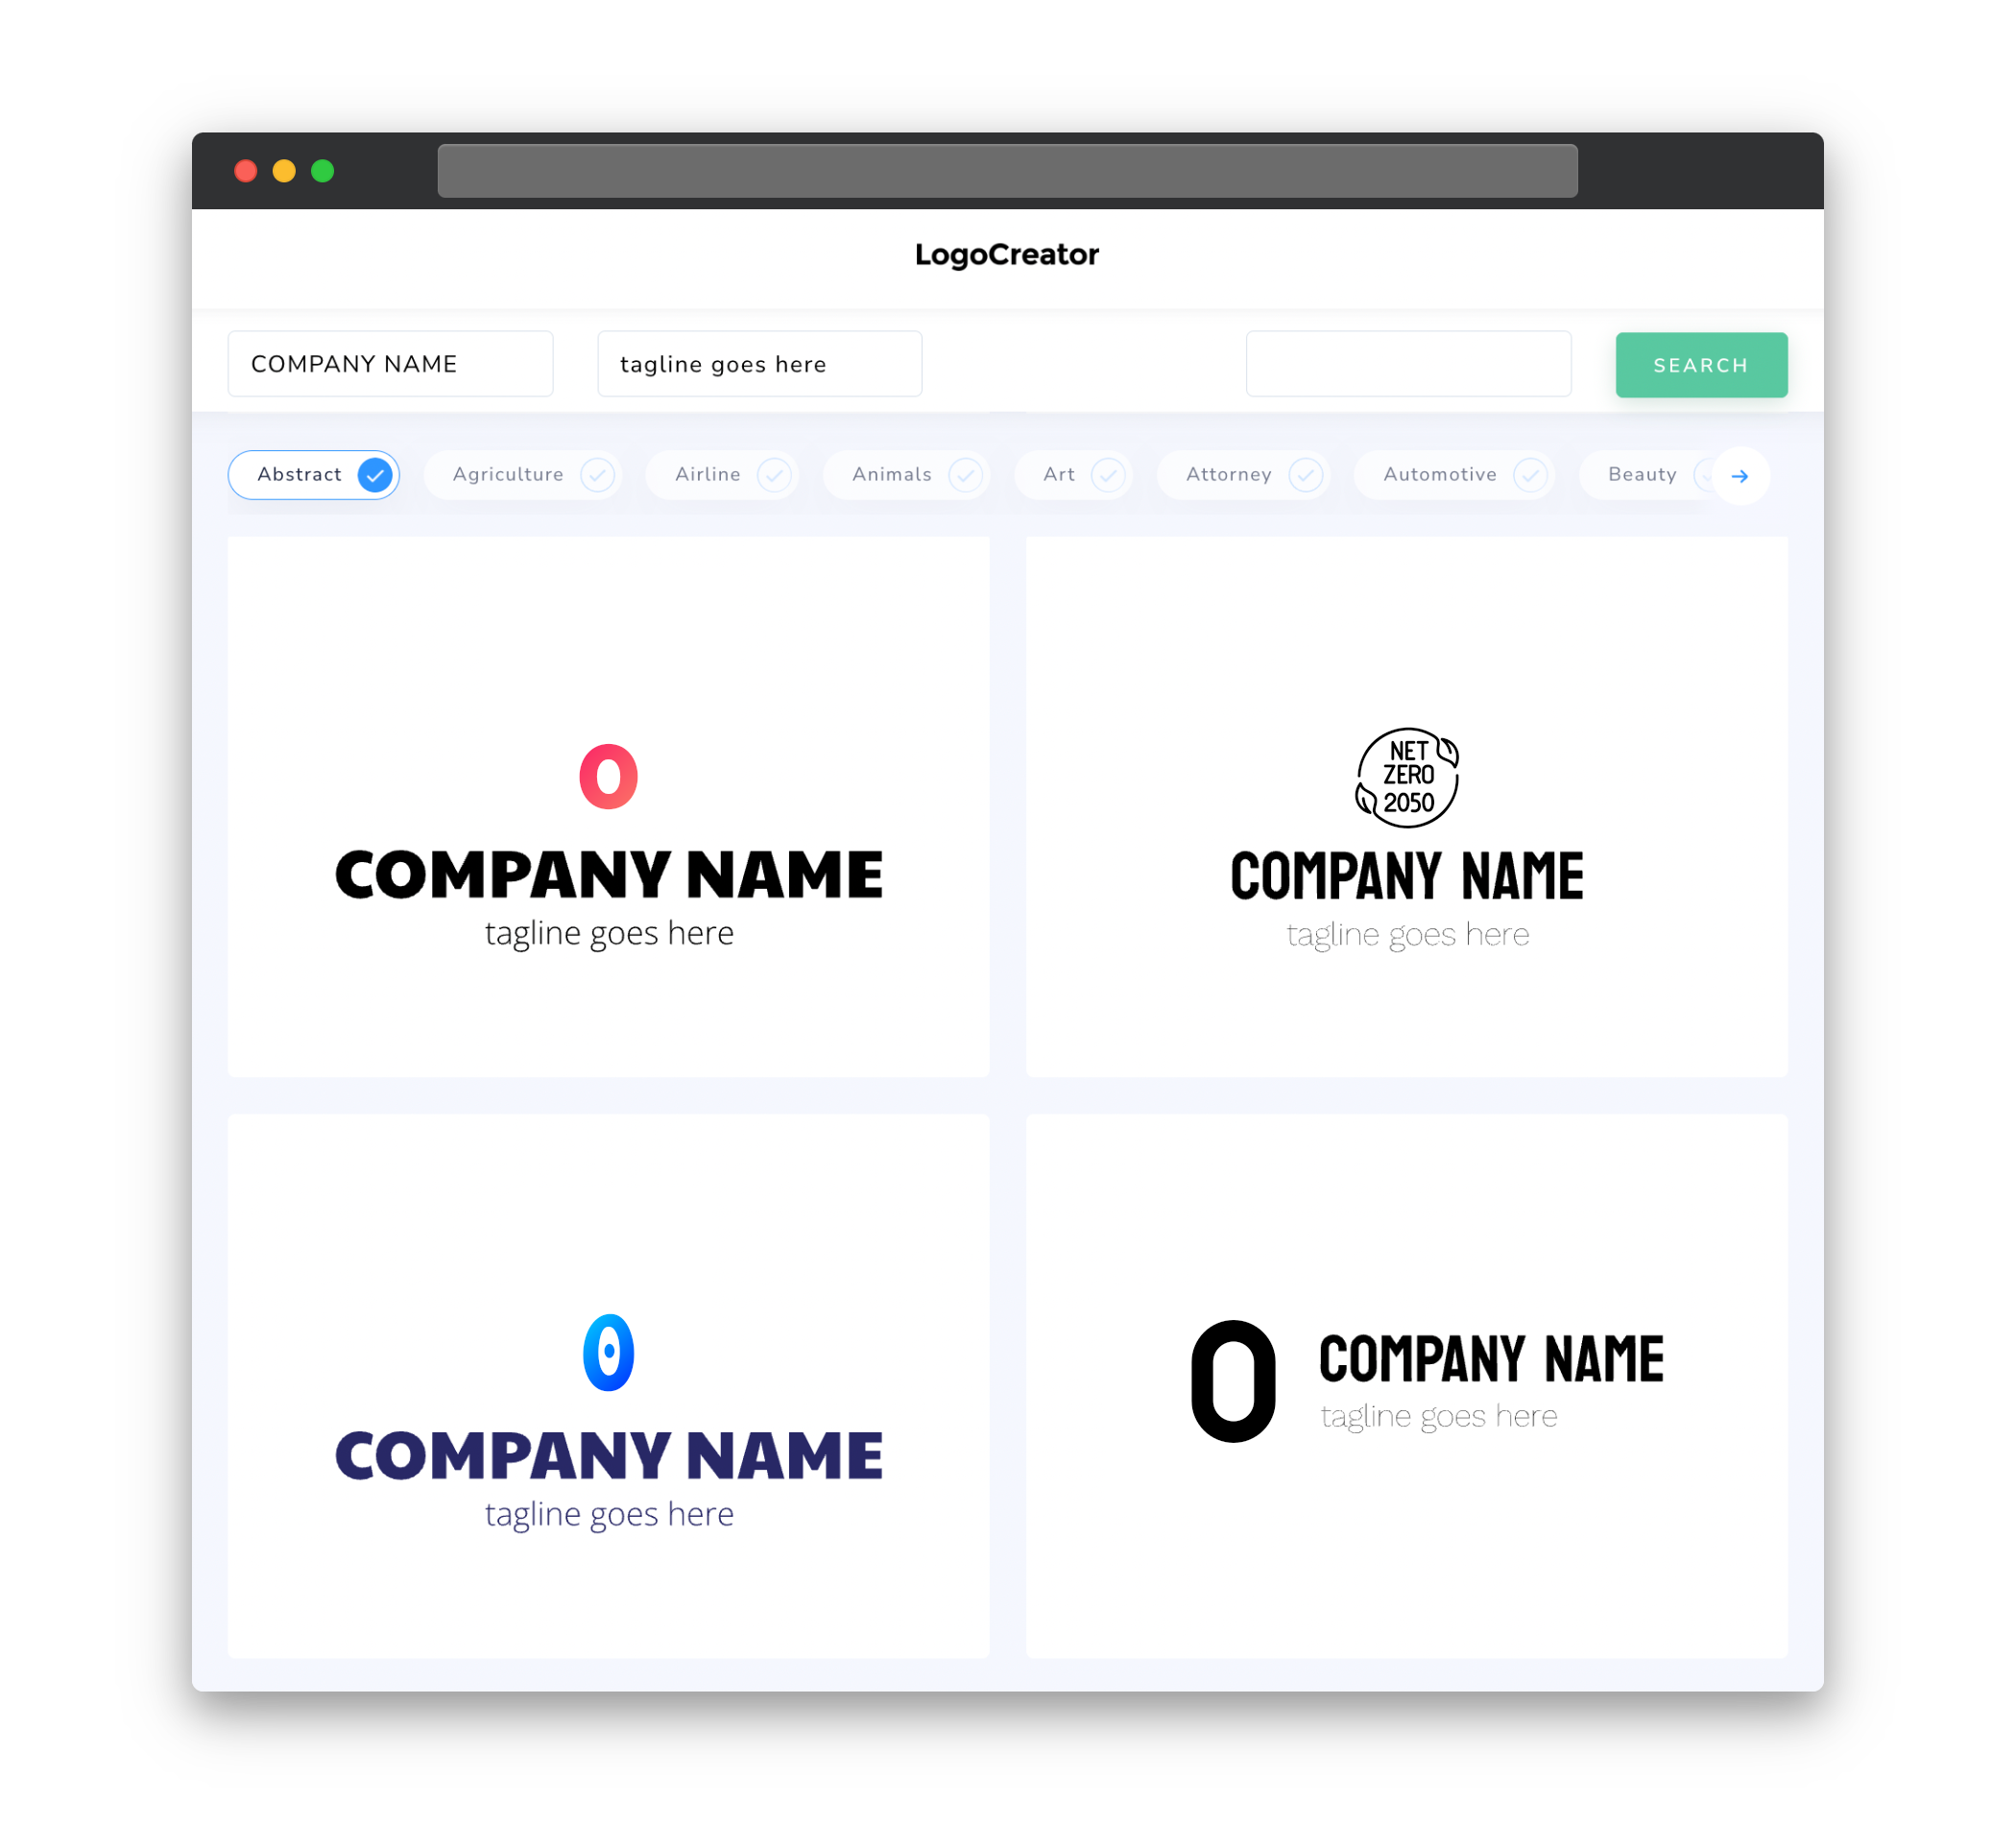Click the Net Zero 2050 circular logo design
The height and width of the screenshot is (1824, 2016).
1404,774
